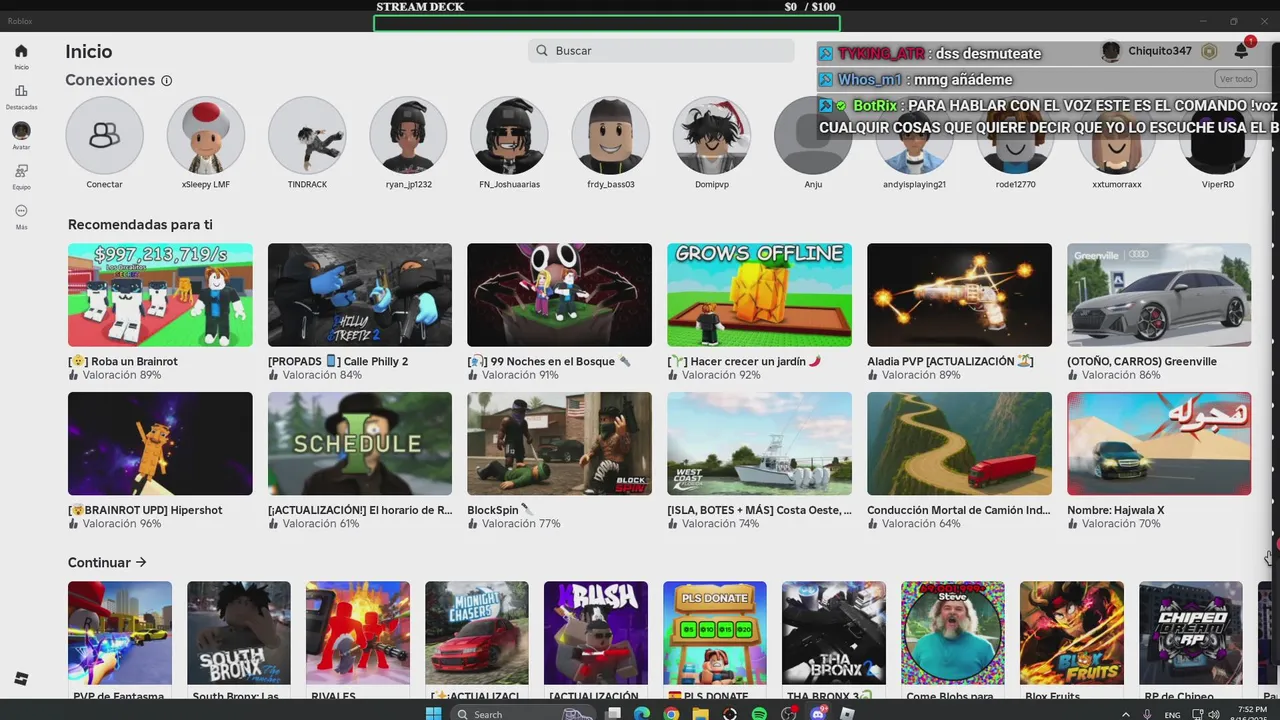The height and width of the screenshot is (720, 1280).
Task: Open FN_Joshuaarias friend avatar
Action: tap(509, 135)
